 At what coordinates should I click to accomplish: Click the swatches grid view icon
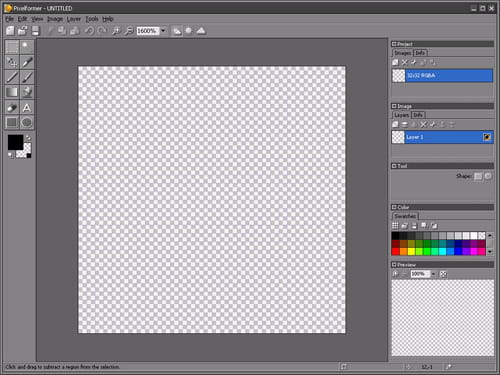[x=395, y=226]
